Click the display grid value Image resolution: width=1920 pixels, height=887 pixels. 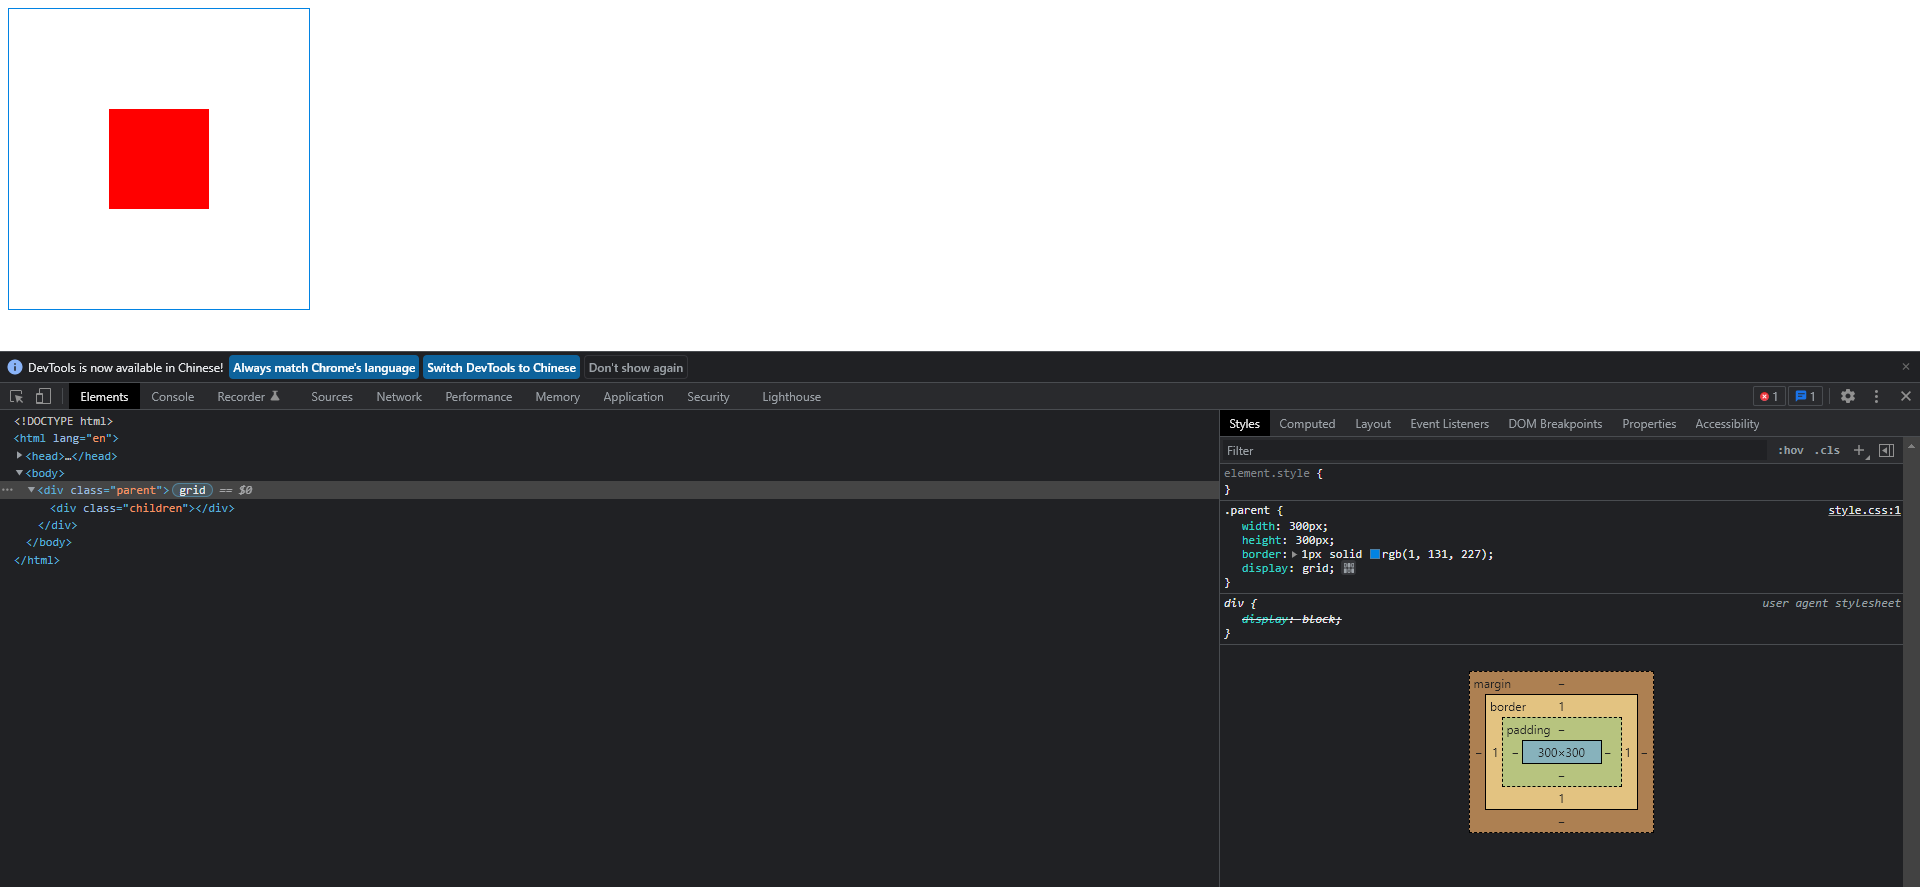coord(1315,568)
